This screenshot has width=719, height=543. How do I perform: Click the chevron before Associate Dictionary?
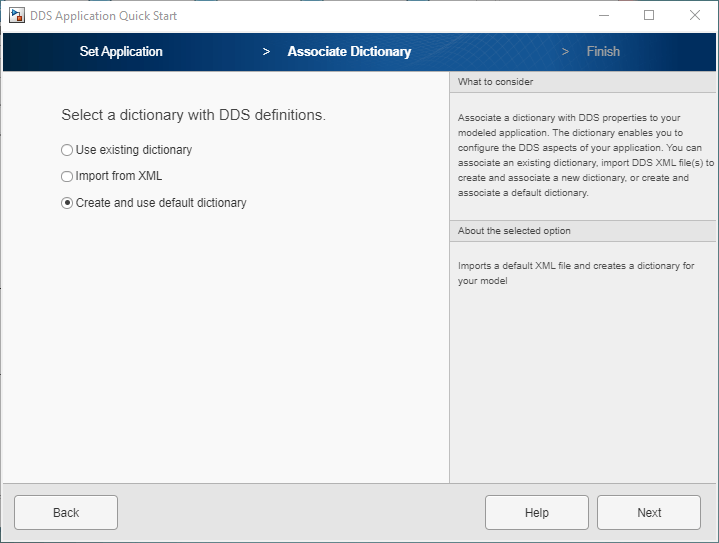click(x=266, y=52)
